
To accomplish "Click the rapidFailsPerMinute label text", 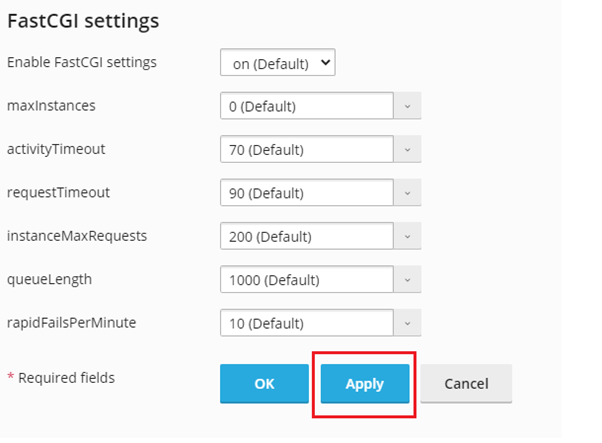I will tap(71, 322).
